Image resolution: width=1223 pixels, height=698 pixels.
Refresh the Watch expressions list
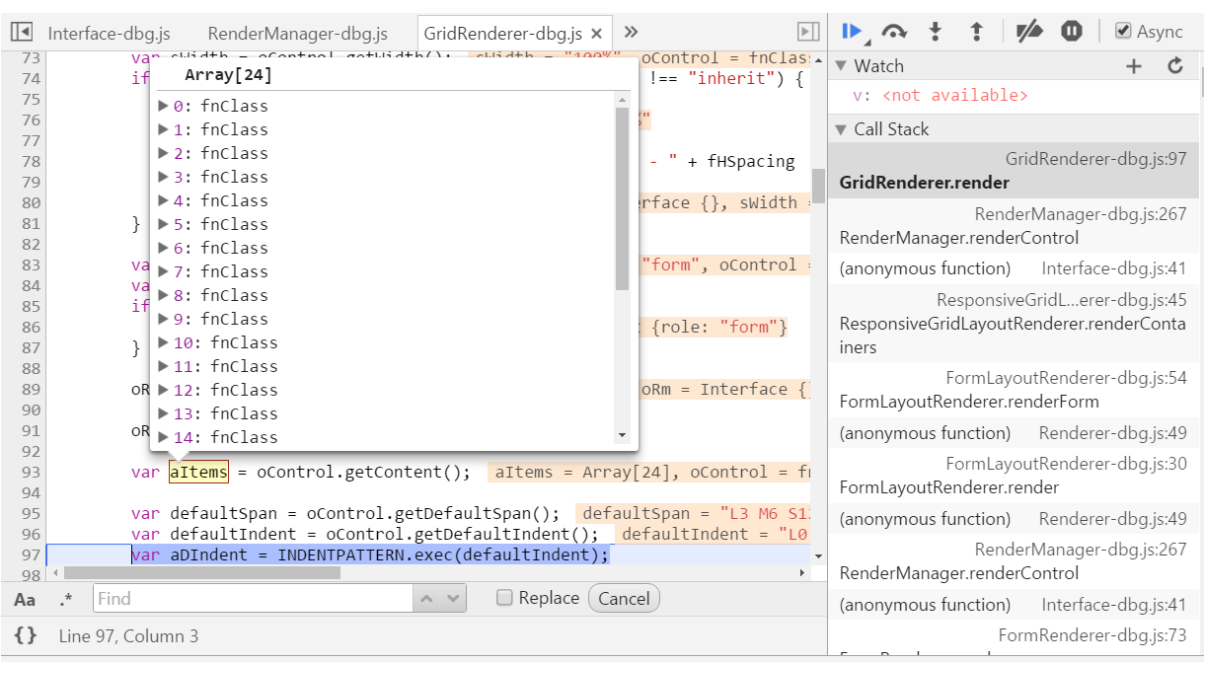point(1175,66)
